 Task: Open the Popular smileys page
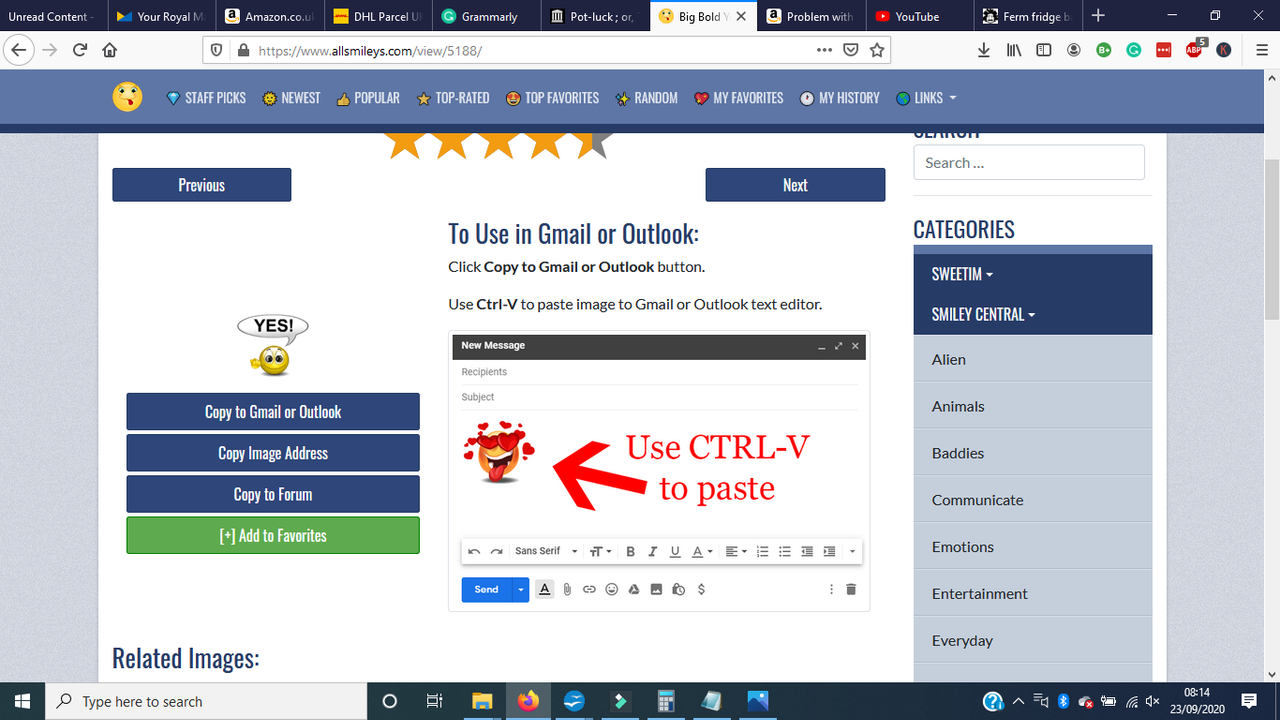(368, 98)
